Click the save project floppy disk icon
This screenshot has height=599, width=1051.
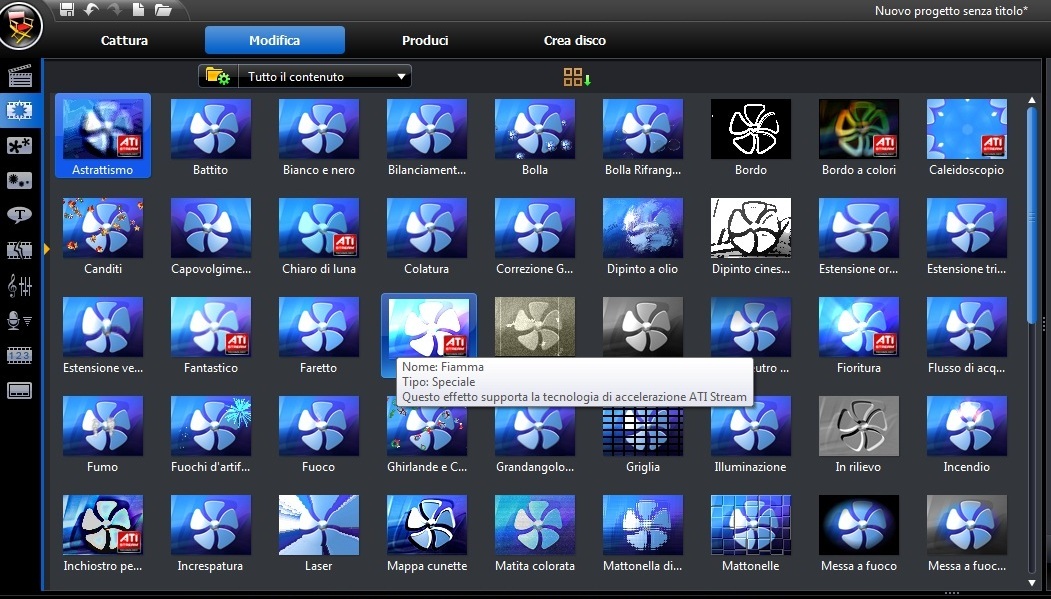coord(67,10)
